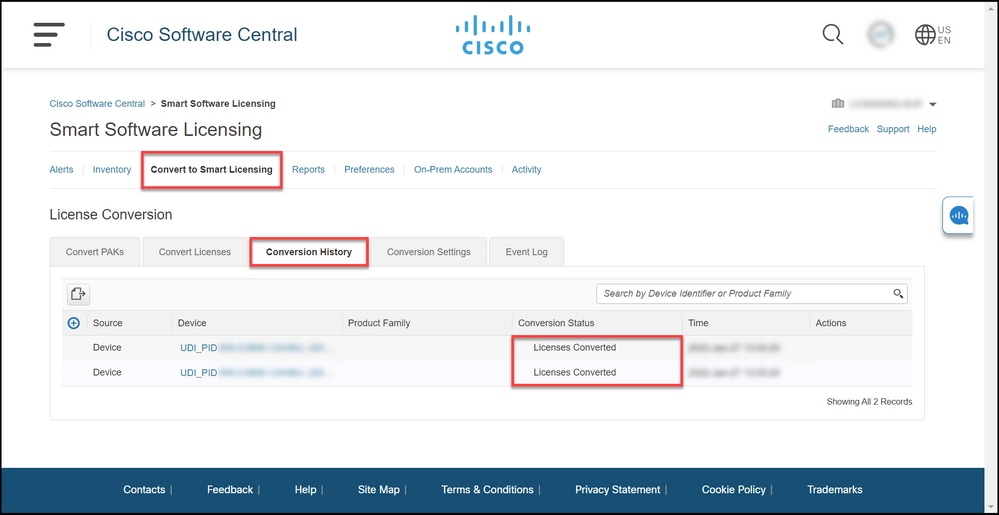
Task: Open the Support link
Action: pos(893,129)
